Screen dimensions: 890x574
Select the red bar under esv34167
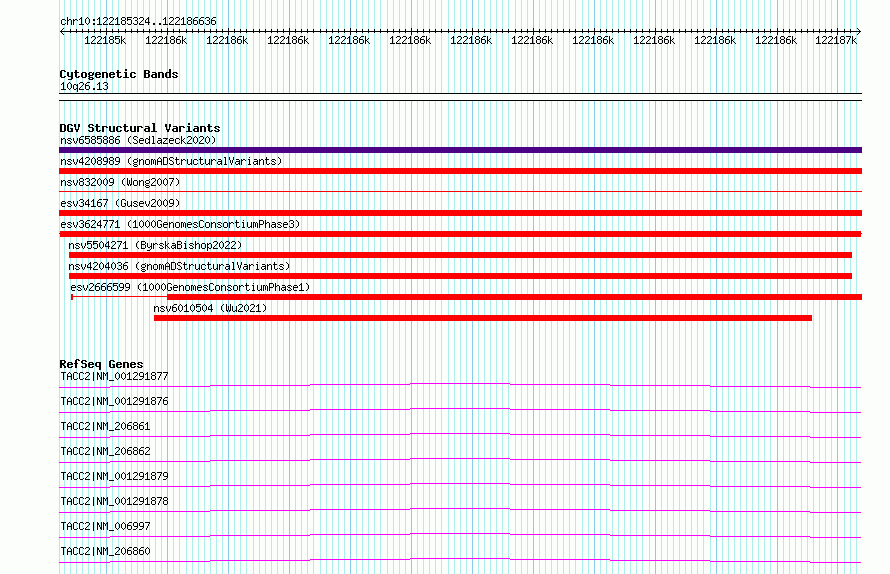[x=460, y=213]
